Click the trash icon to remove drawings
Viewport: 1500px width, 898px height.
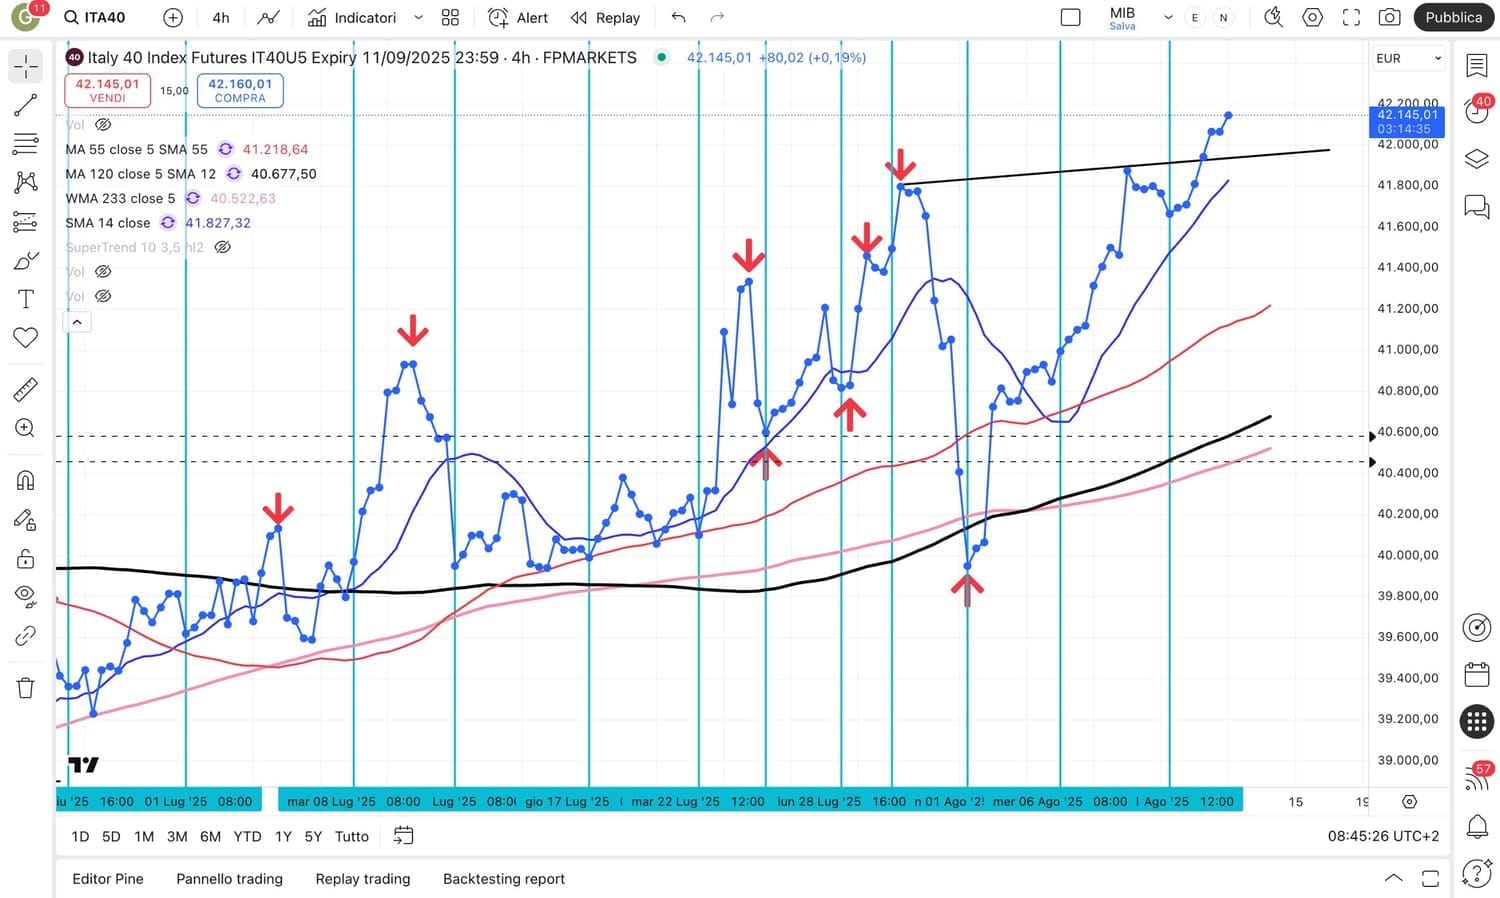25,688
